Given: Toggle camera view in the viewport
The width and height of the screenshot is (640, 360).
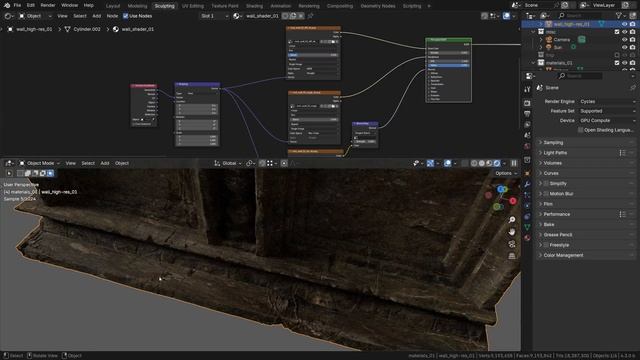Looking at the screenshot, I should click(x=512, y=244).
